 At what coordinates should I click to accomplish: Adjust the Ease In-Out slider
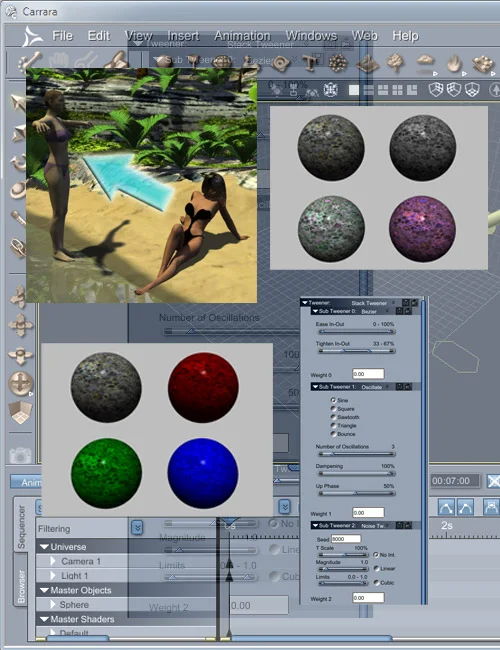[x=356, y=332]
